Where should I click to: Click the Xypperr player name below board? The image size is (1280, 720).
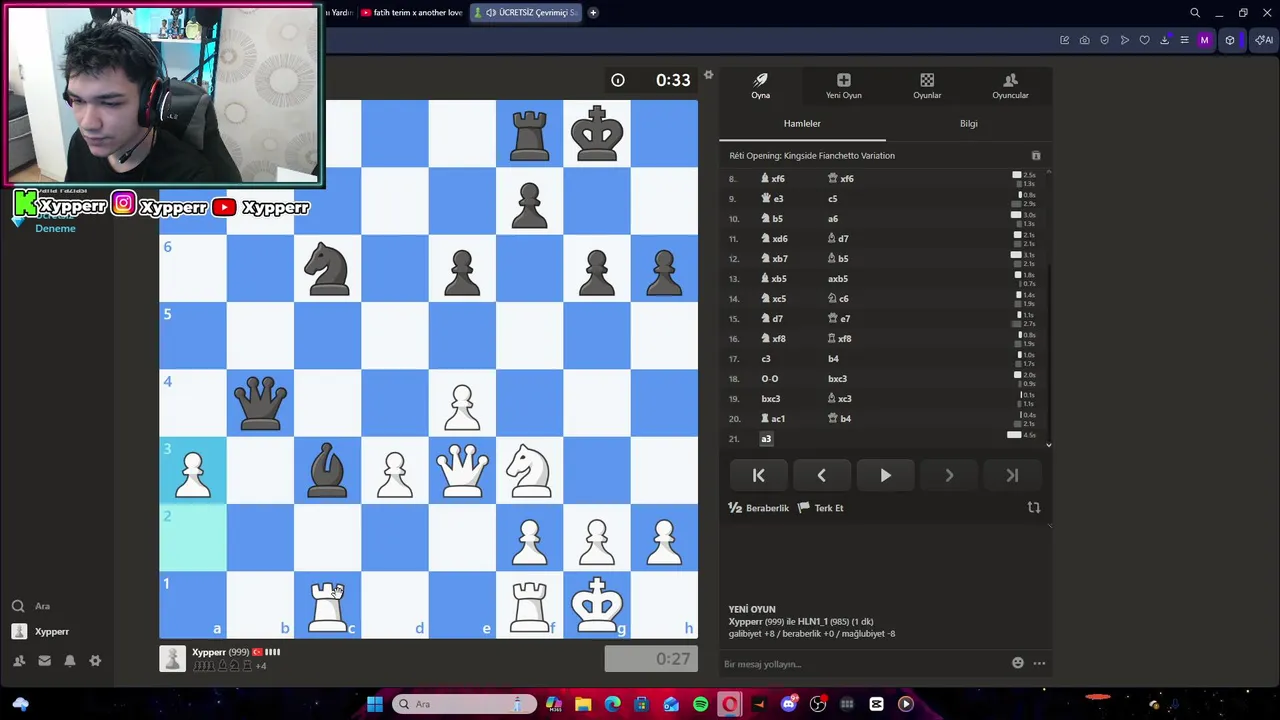(210, 652)
